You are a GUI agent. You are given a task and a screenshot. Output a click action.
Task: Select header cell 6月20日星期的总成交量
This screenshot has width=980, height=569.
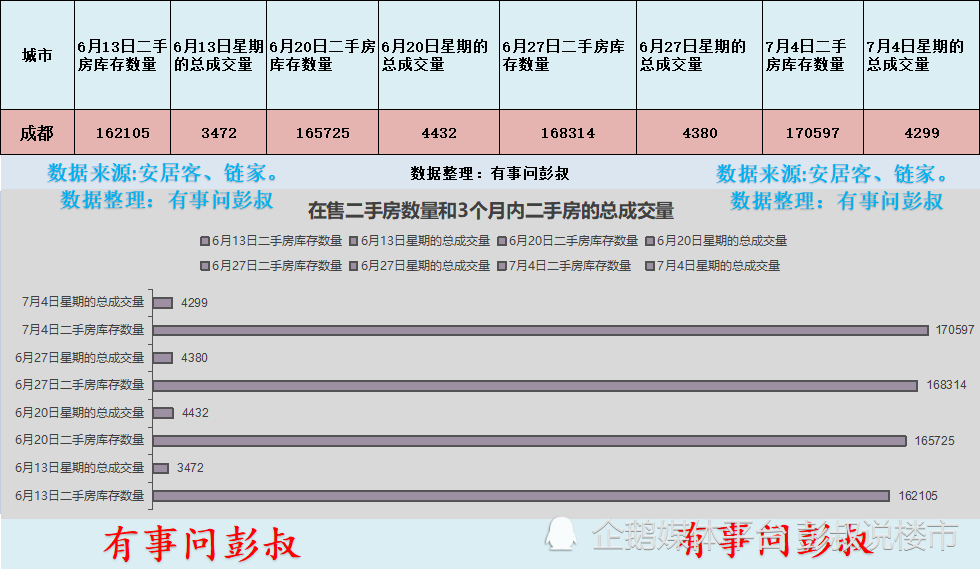click(439, 55)
